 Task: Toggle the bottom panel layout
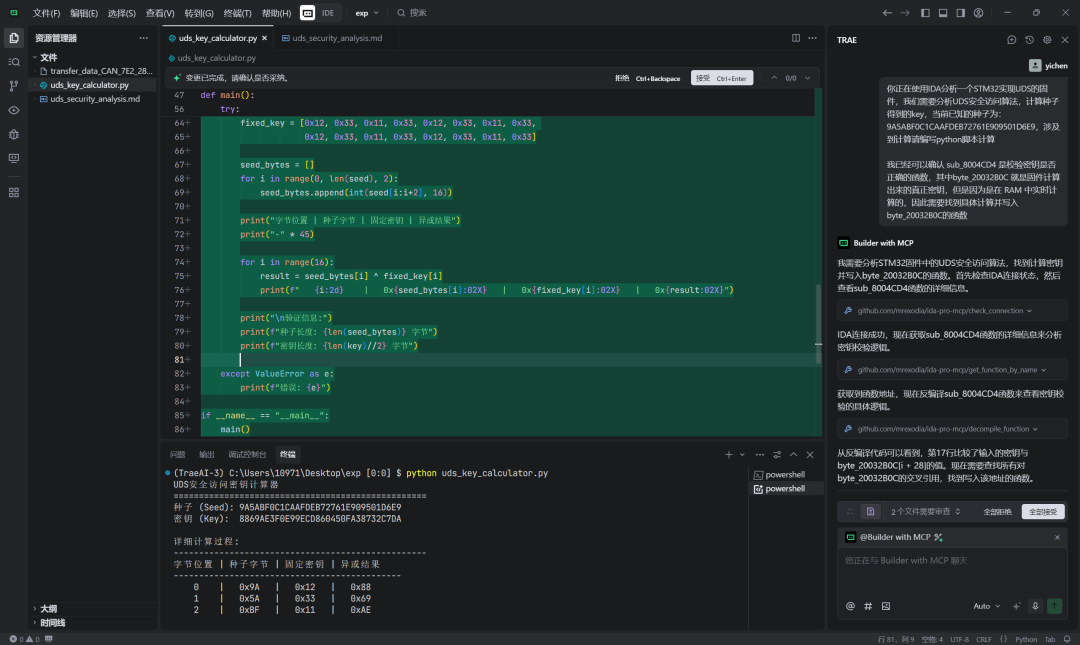[x=942, y=13]
